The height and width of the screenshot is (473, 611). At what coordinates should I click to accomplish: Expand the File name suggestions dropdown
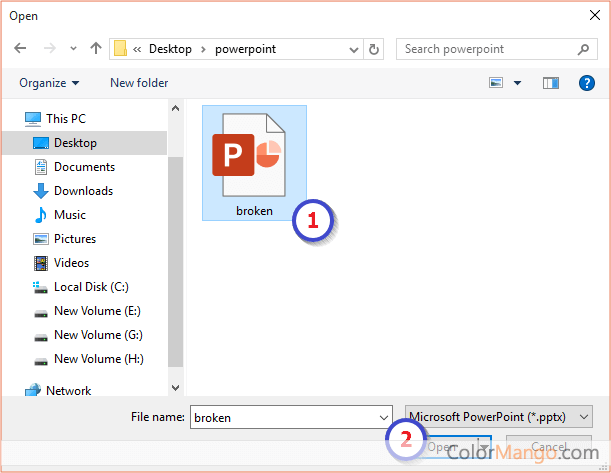pos(384,416)
